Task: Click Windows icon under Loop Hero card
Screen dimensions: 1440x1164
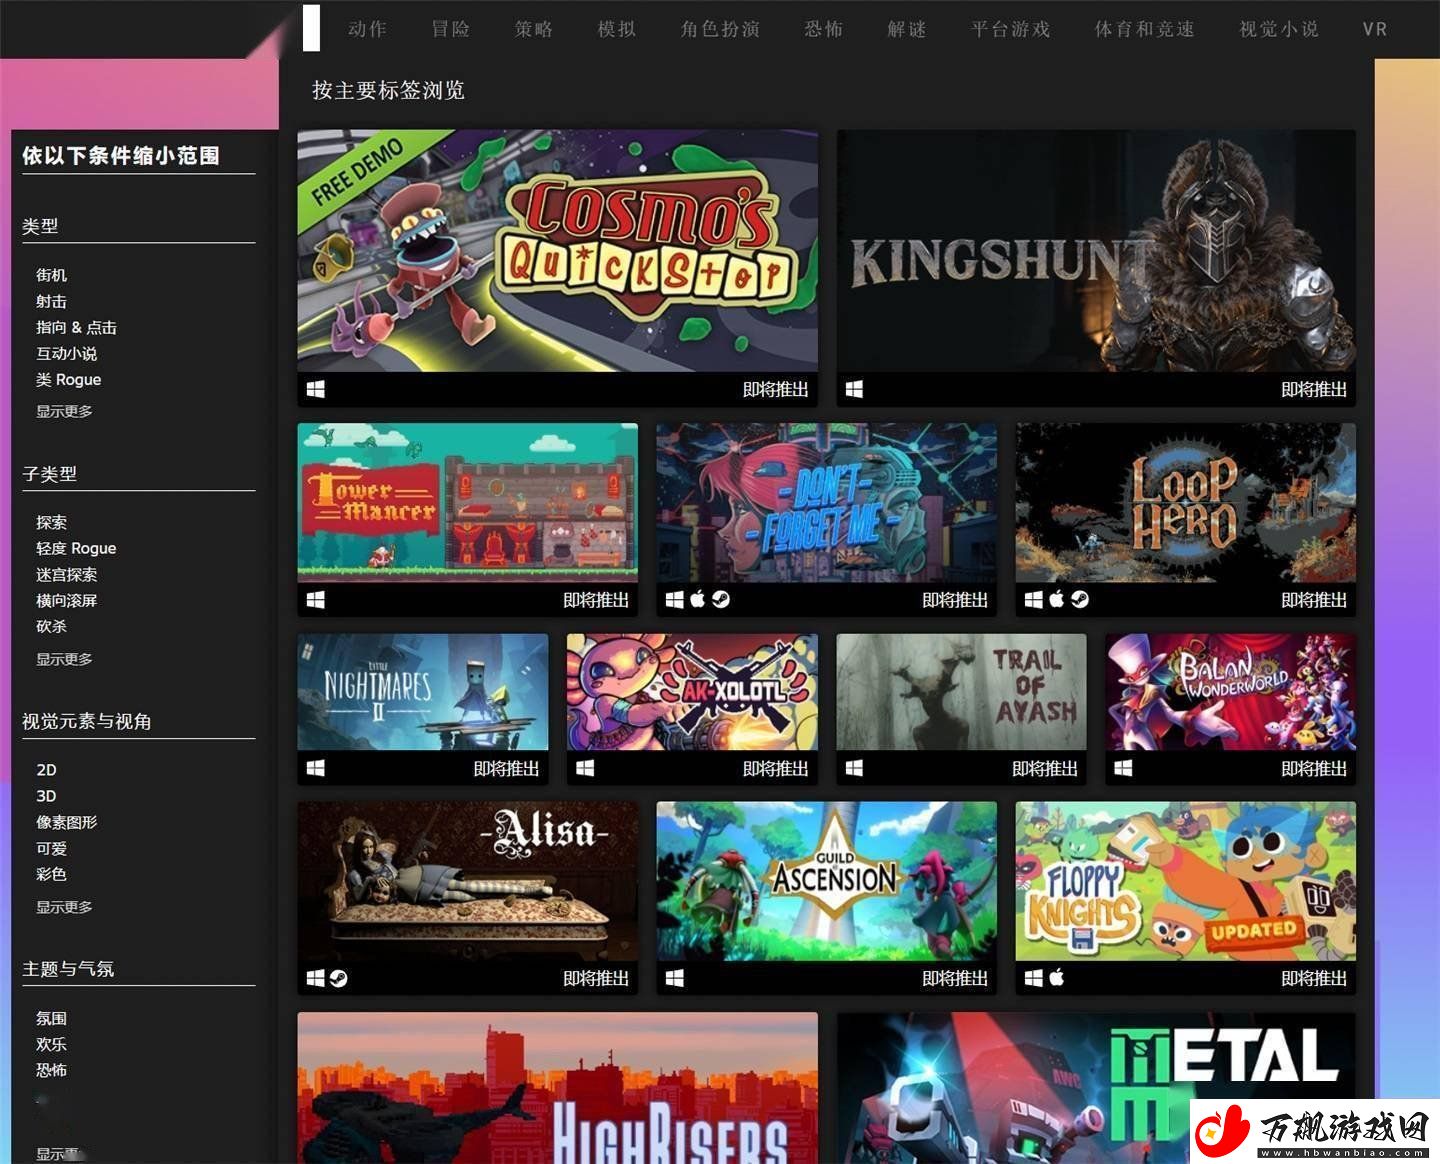Action: pos(1034,599)
